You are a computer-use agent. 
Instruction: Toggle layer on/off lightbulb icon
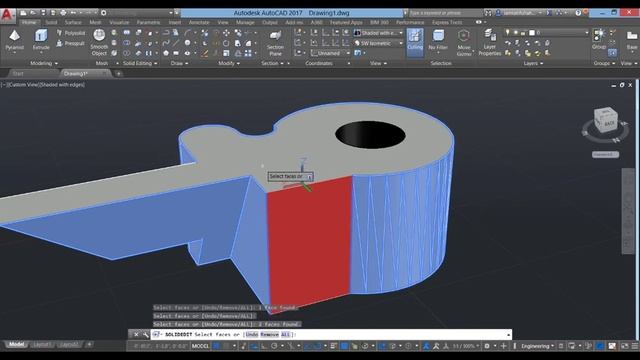click(507, 32)
